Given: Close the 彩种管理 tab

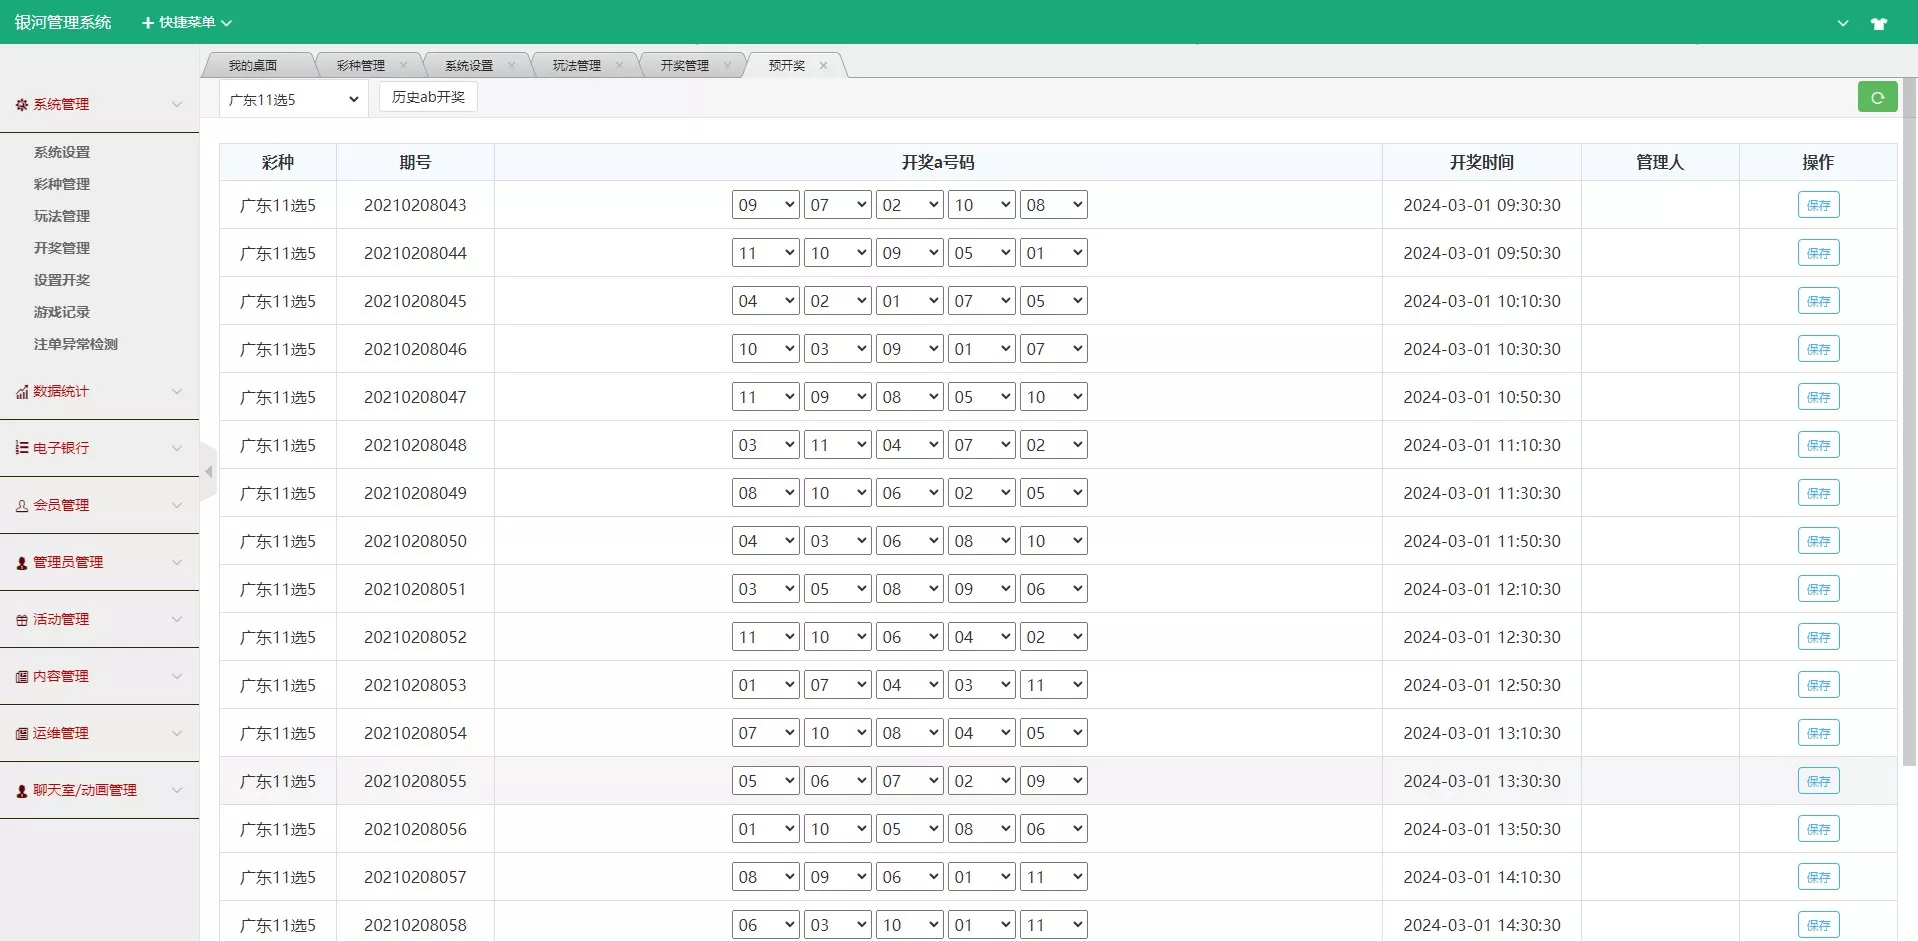Looking at the screenshot, I should [403, 66].
